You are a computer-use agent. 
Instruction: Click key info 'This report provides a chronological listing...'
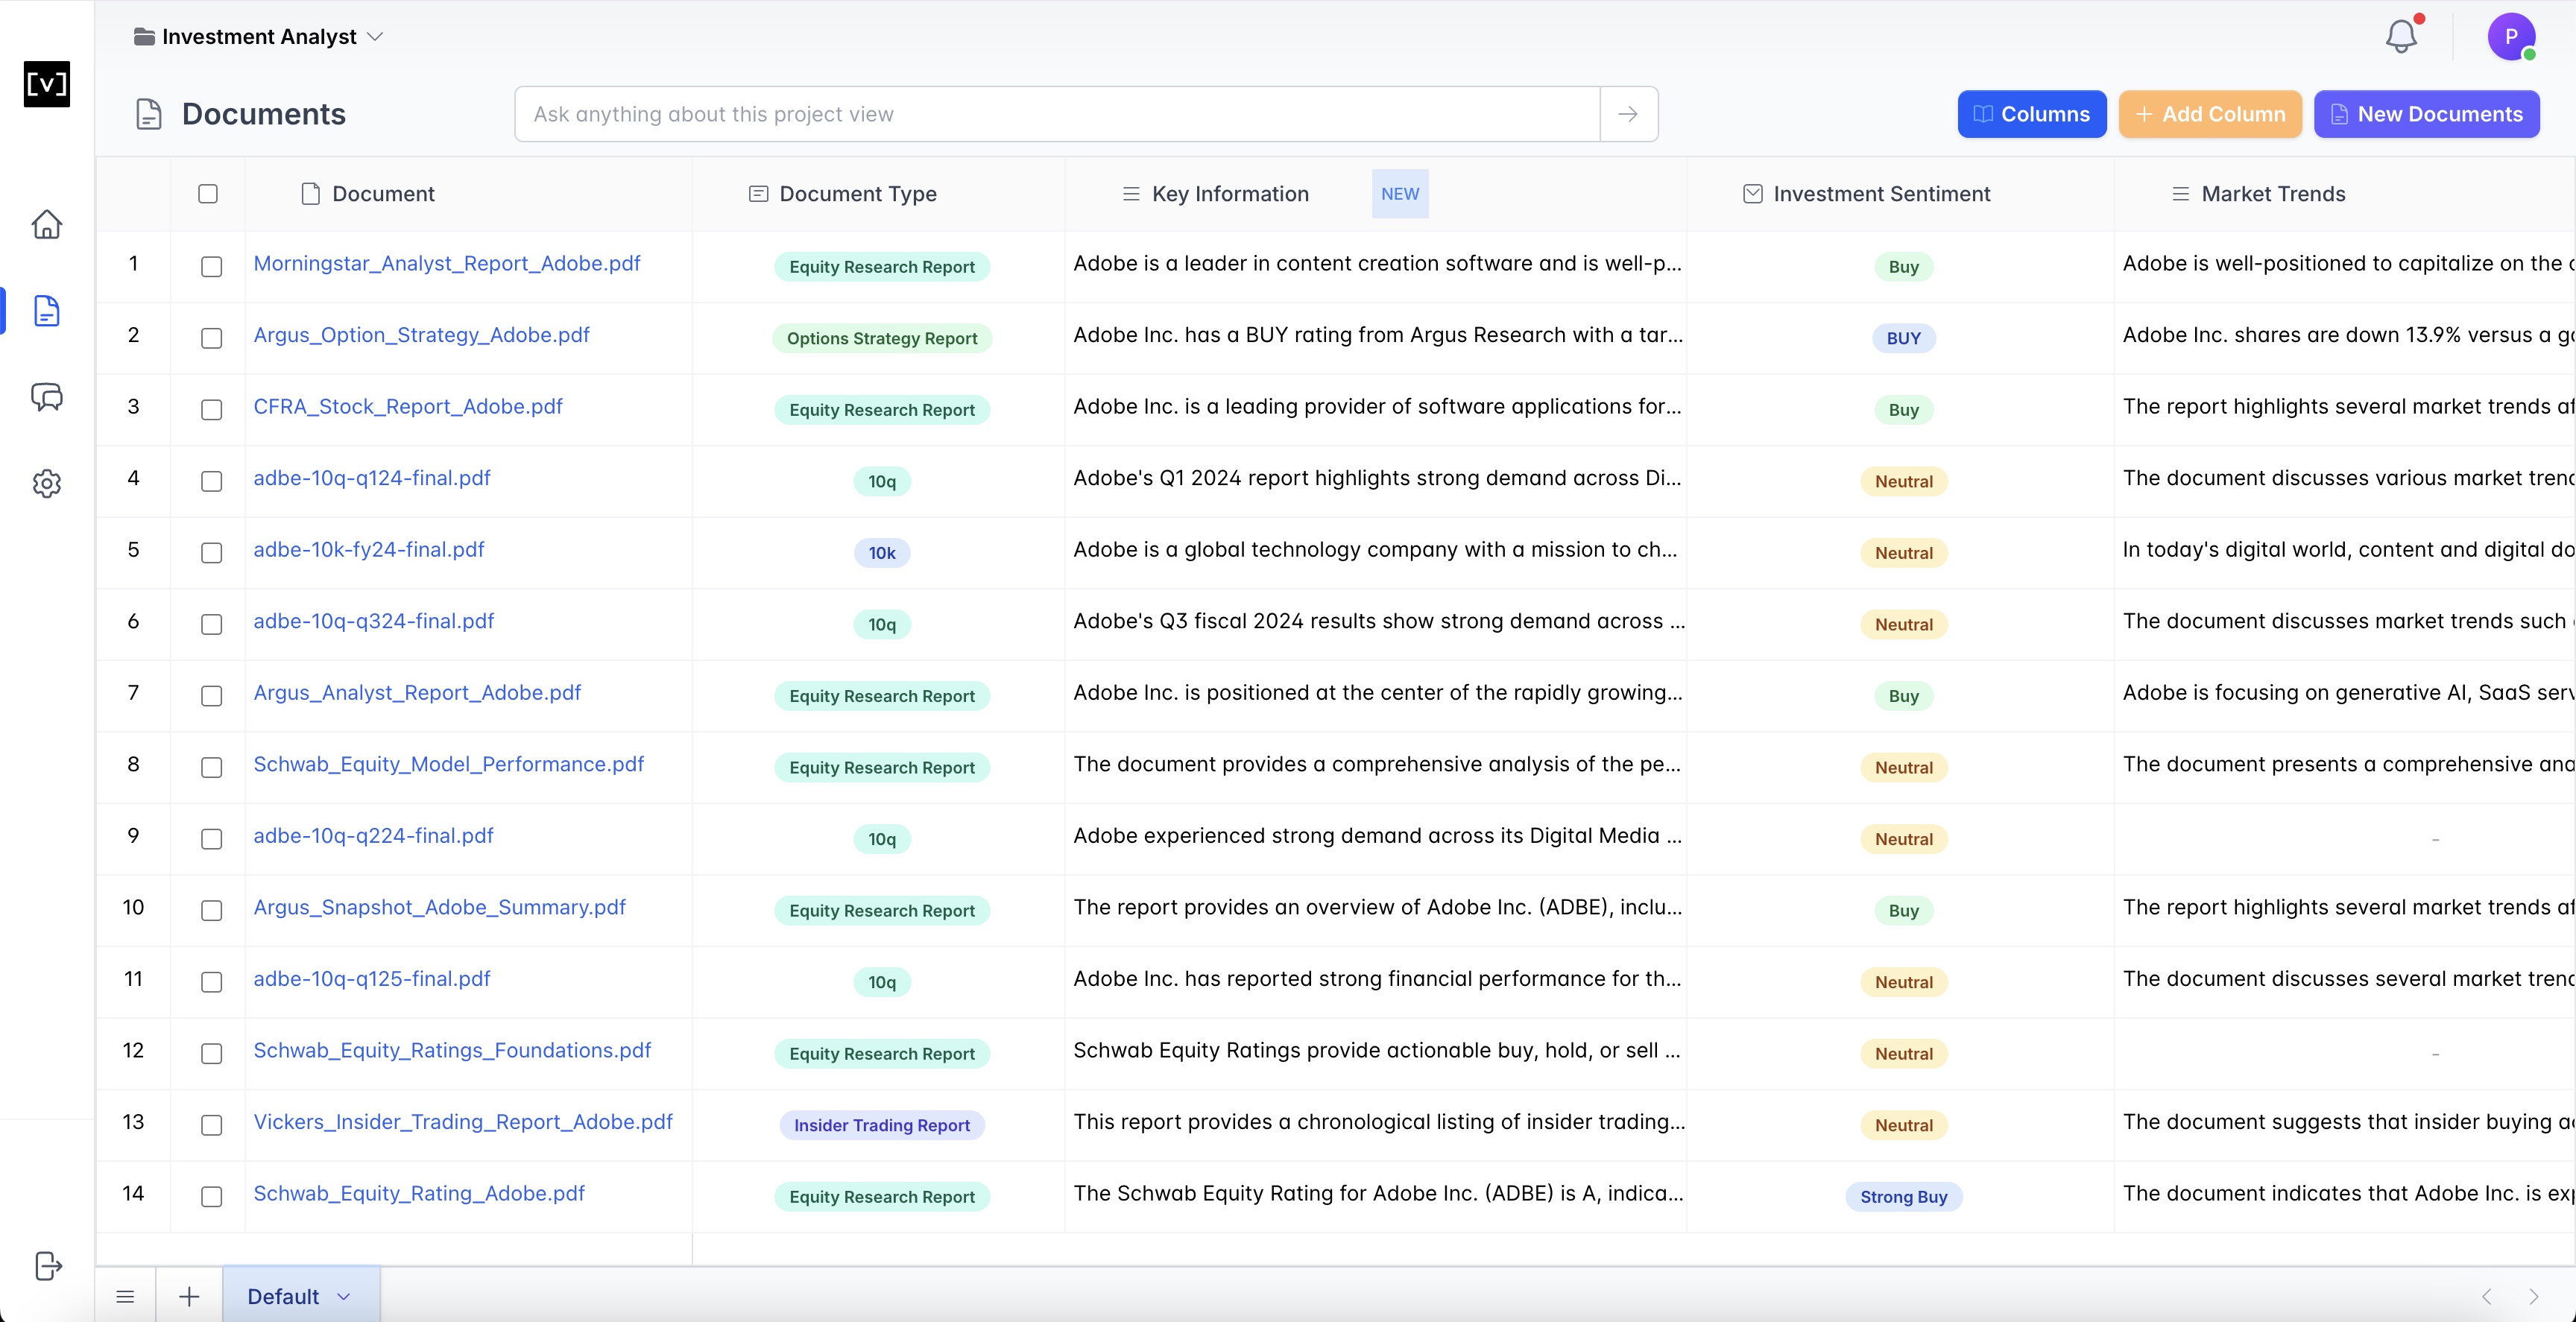pyautogui.click(x=1378, y=1121)
